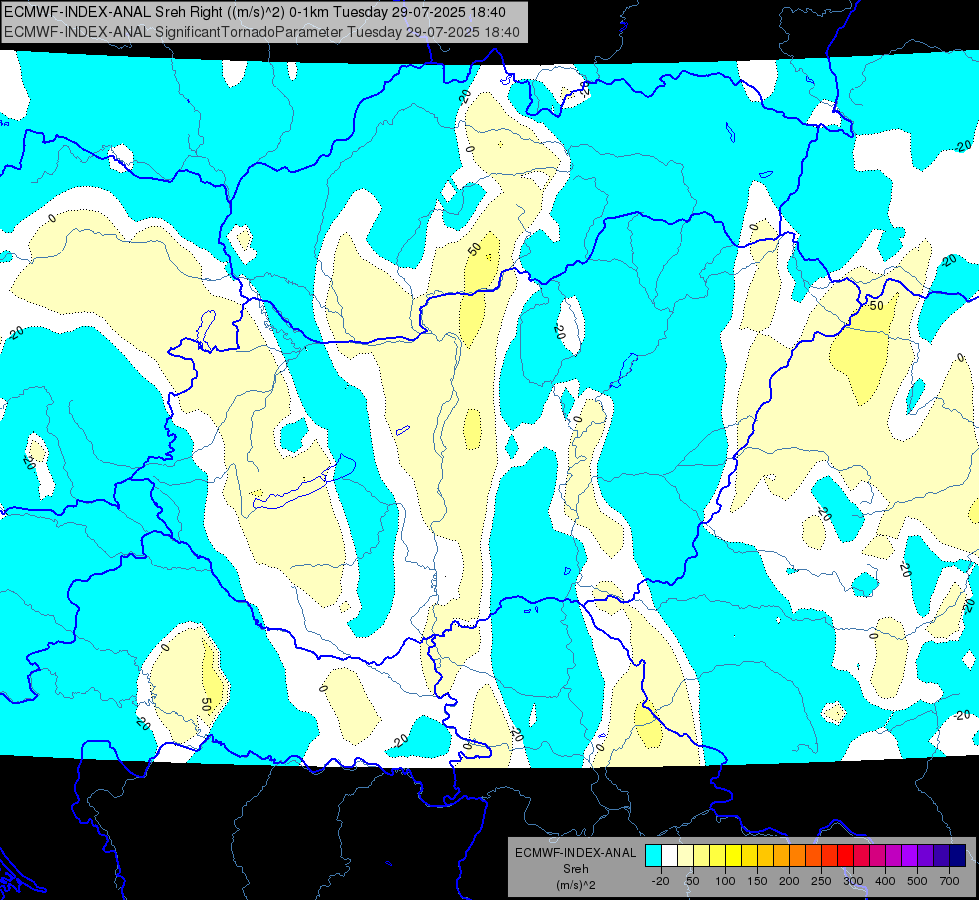Click the '500' legend tick value

pos(917,881)
